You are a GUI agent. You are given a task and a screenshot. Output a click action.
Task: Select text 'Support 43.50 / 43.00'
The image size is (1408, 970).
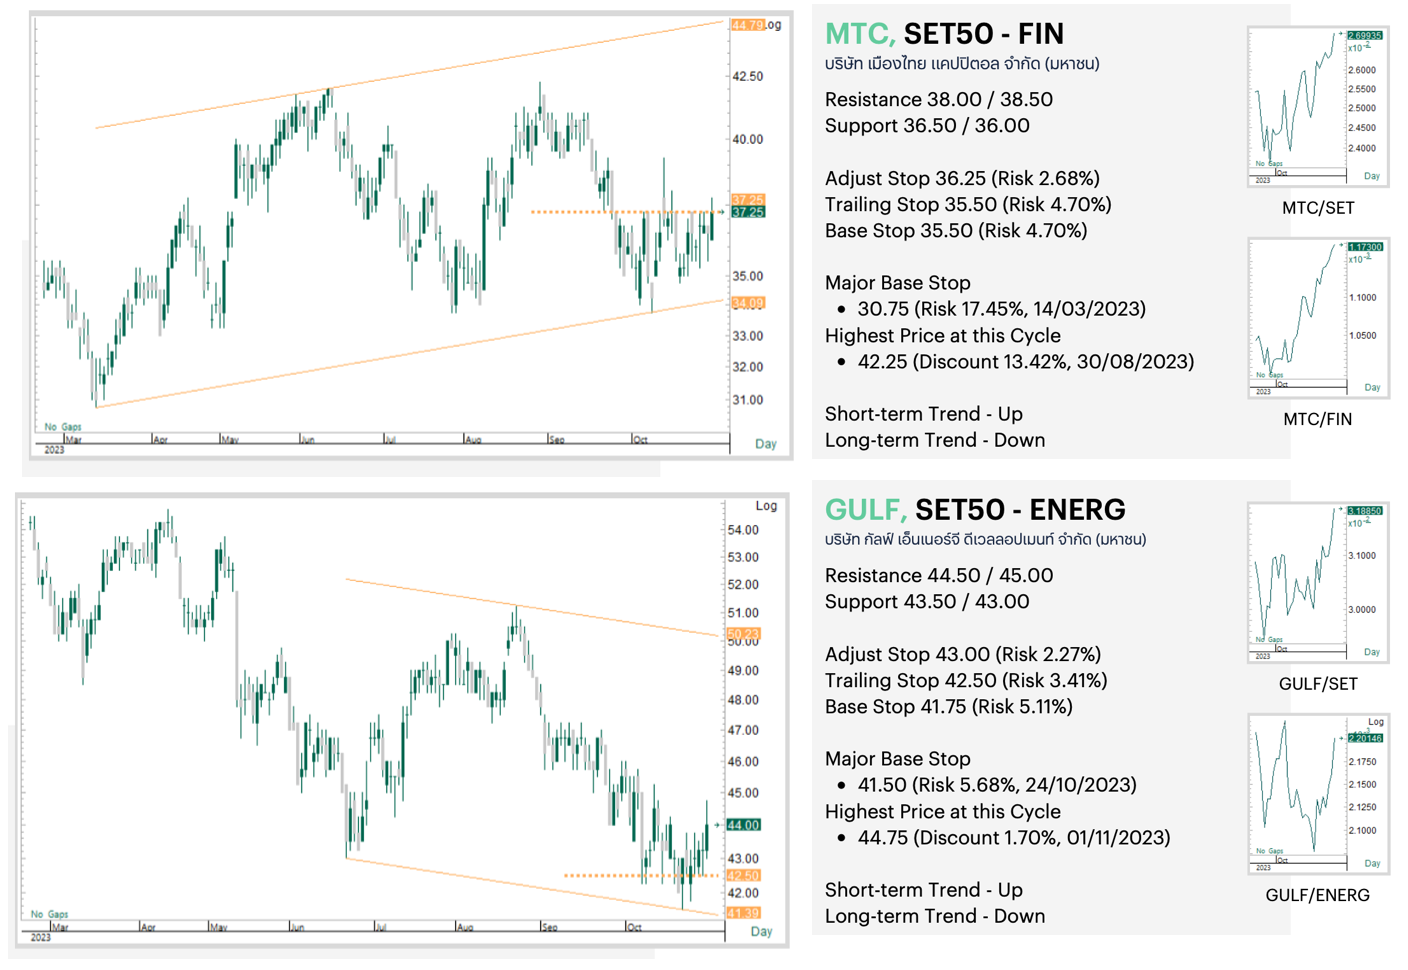(x=927, y=602)
